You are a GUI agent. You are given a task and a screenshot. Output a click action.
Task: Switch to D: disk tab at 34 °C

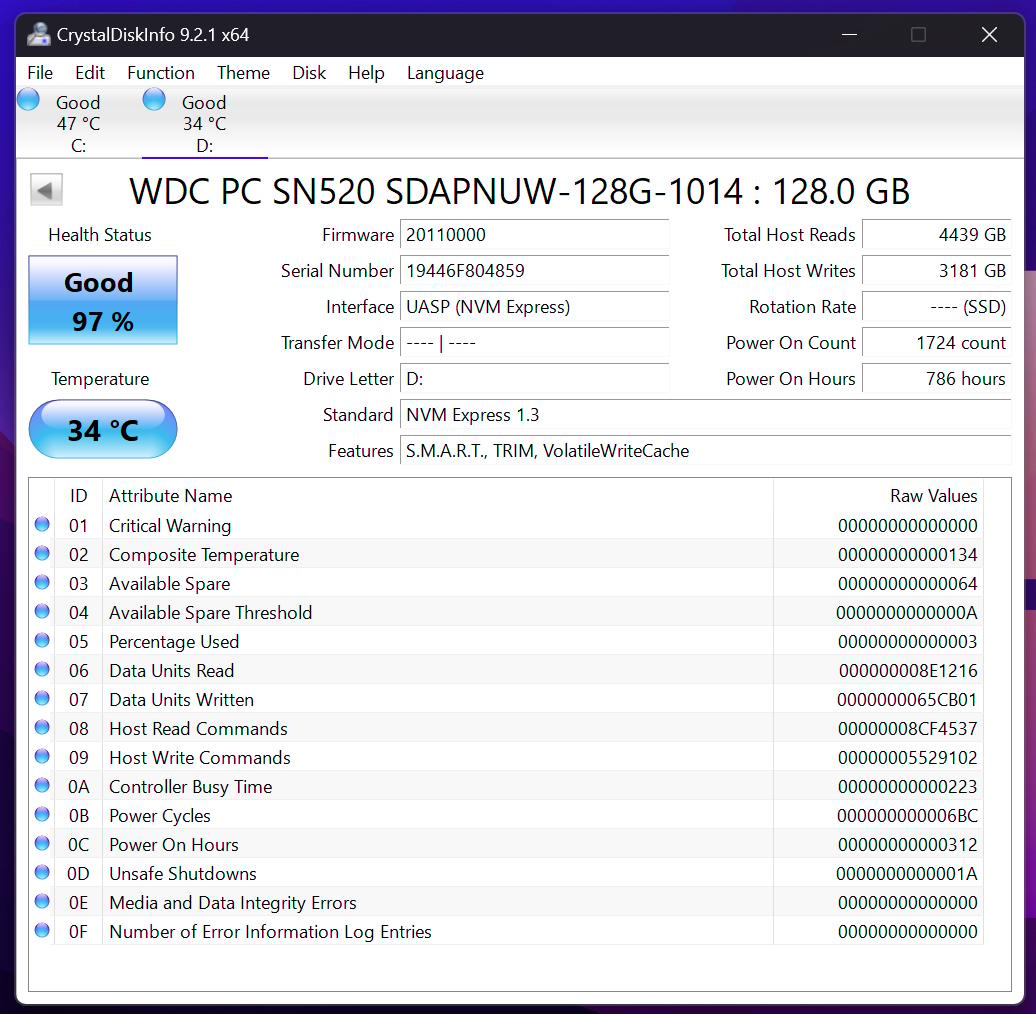coord(204,124)
